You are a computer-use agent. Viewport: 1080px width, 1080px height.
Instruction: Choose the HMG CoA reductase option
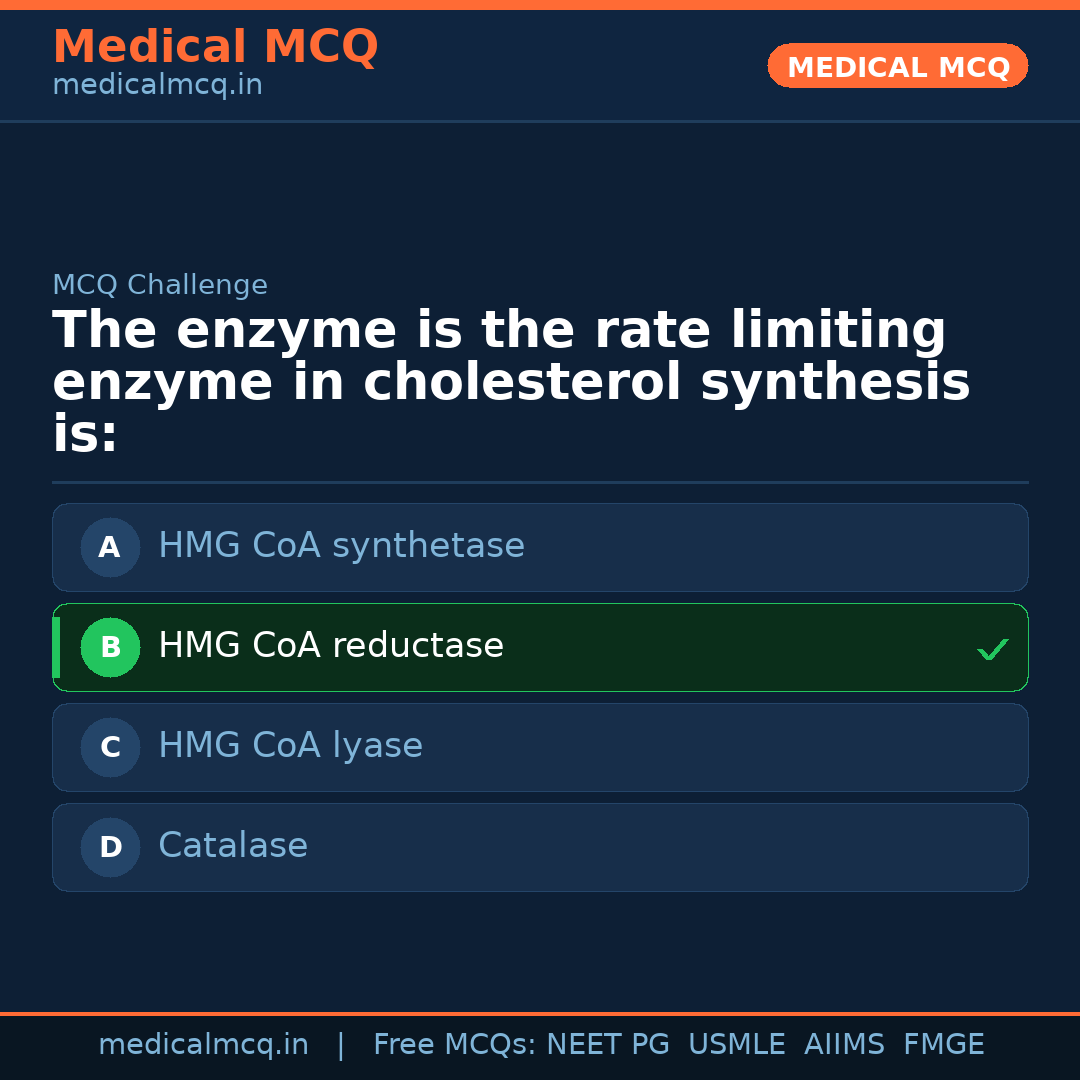point(331,646)
